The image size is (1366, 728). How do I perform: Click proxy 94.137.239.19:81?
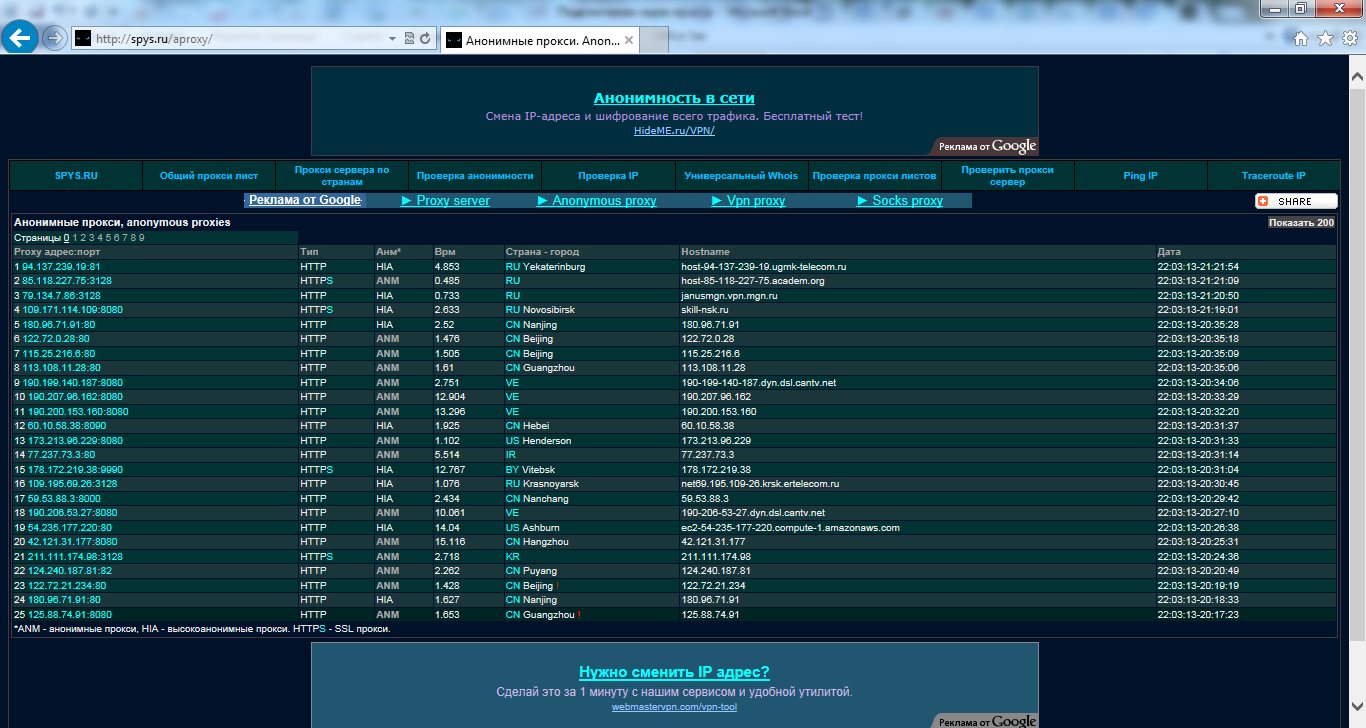61,267
